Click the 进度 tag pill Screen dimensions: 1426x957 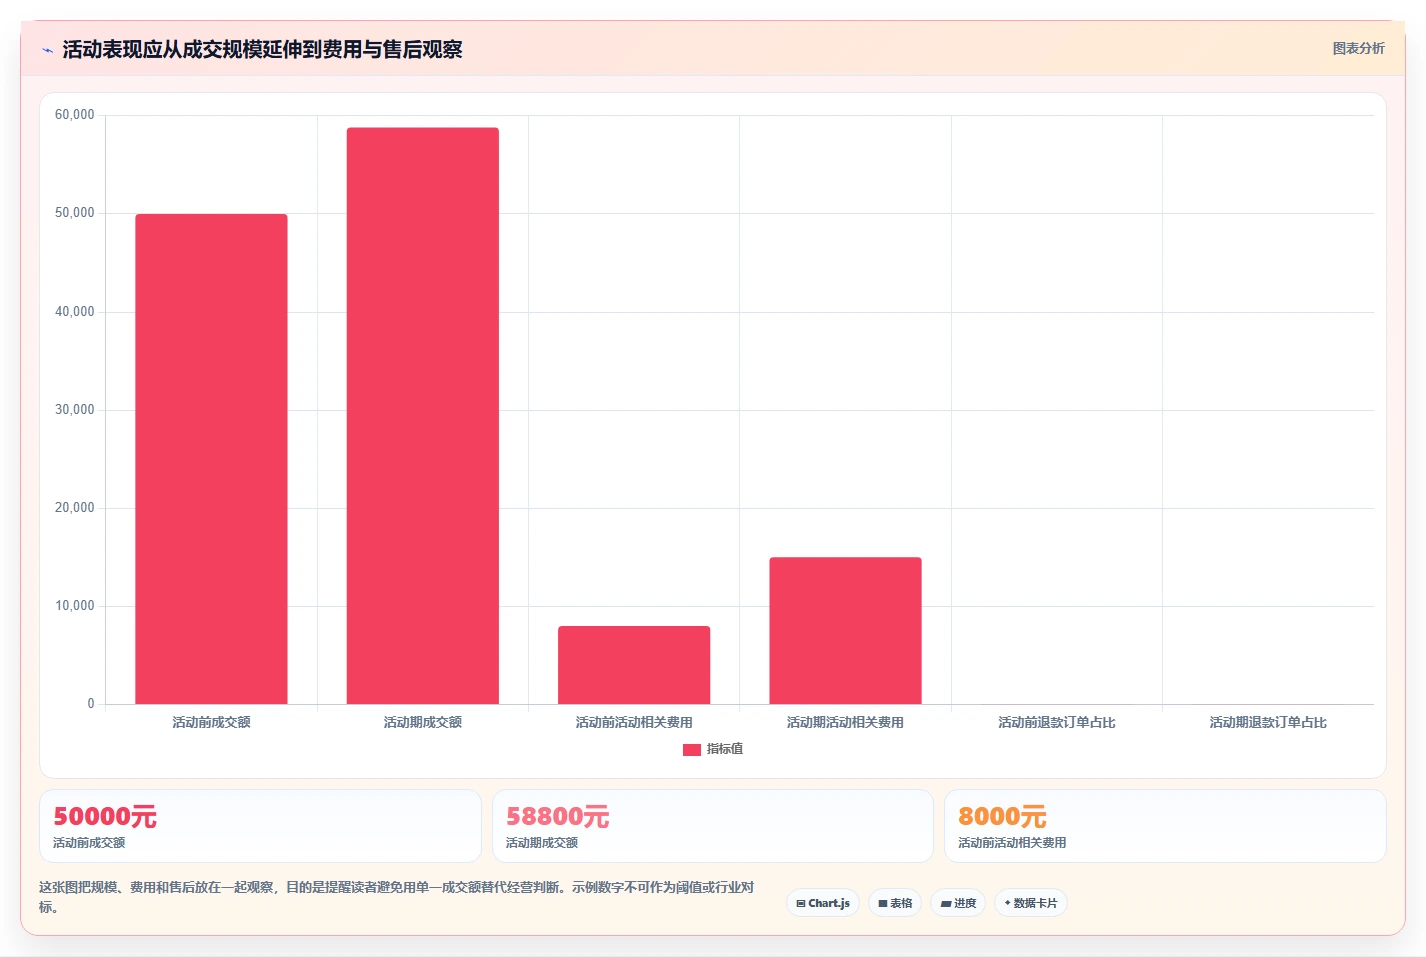point(958,903)
